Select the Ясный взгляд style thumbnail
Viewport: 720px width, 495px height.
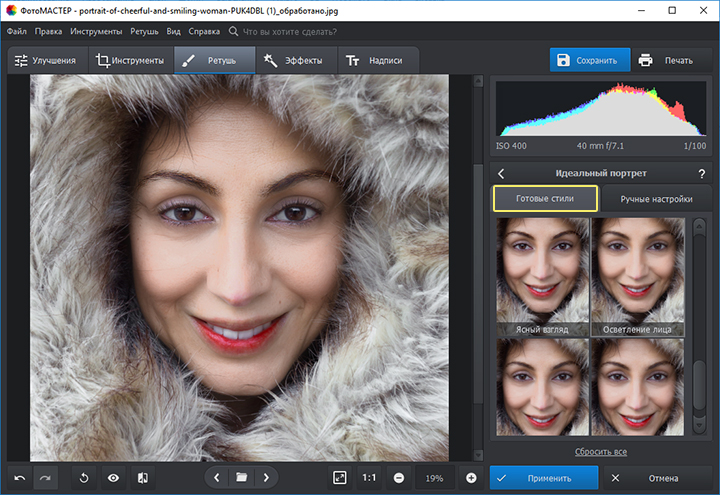tap(543, 276)
